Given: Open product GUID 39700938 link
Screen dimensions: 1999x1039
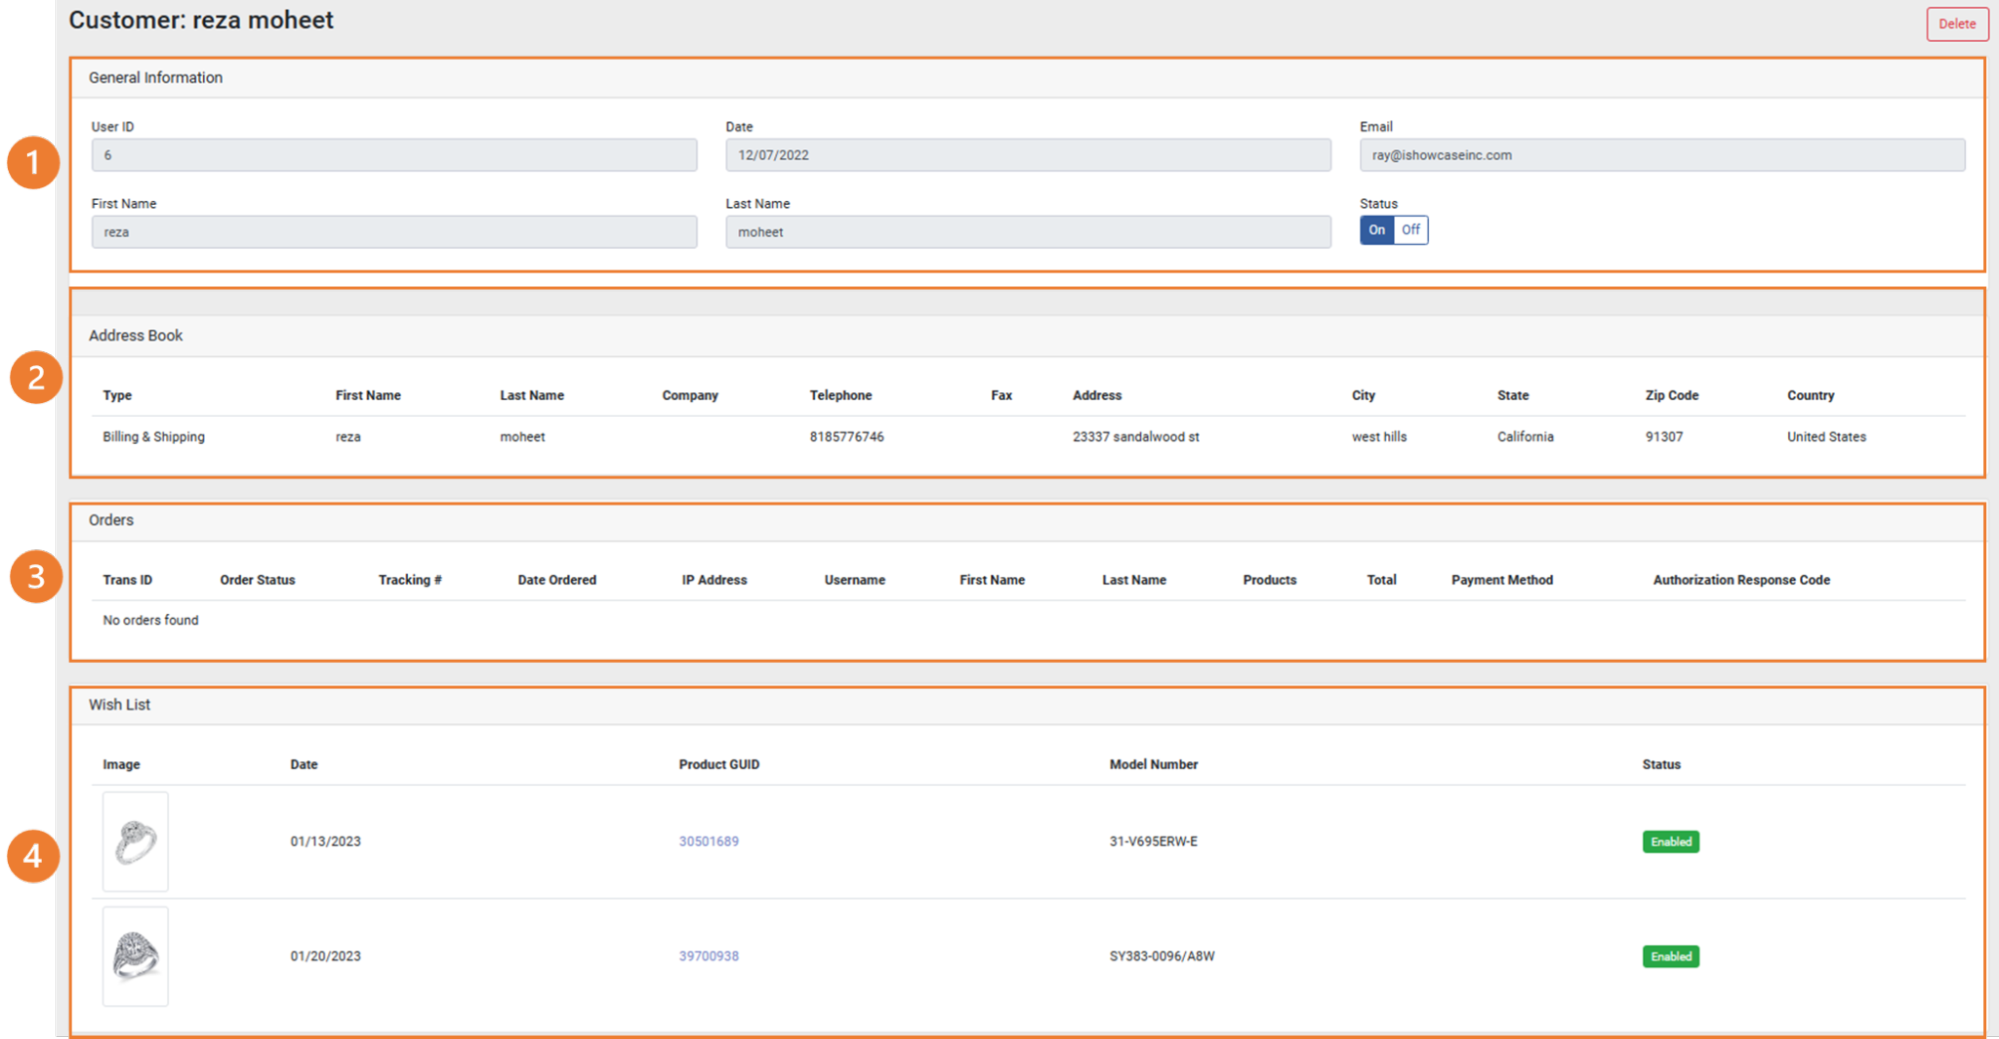Looking at the screenshot, I should pos(708,956).
